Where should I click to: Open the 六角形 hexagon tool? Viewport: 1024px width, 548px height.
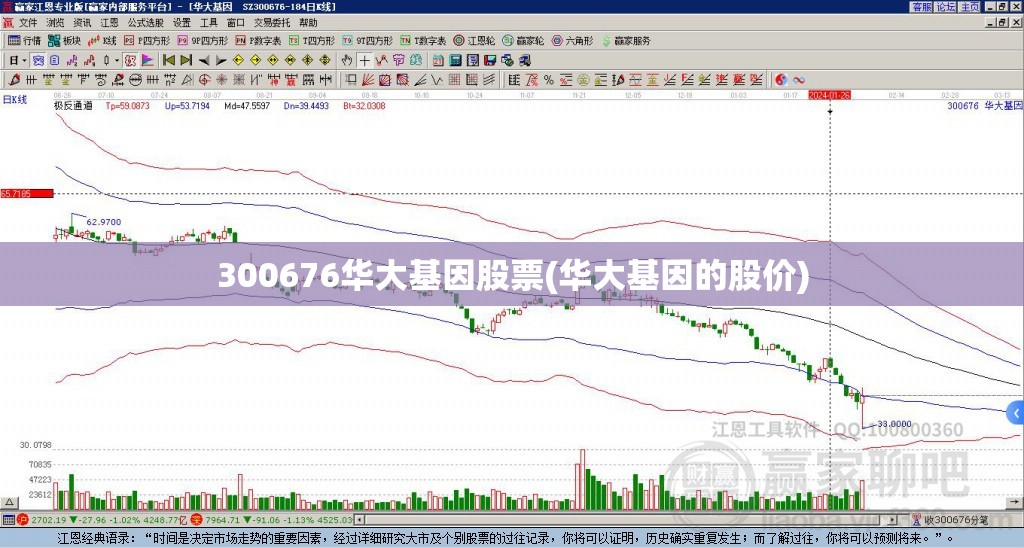pos(572,40)
